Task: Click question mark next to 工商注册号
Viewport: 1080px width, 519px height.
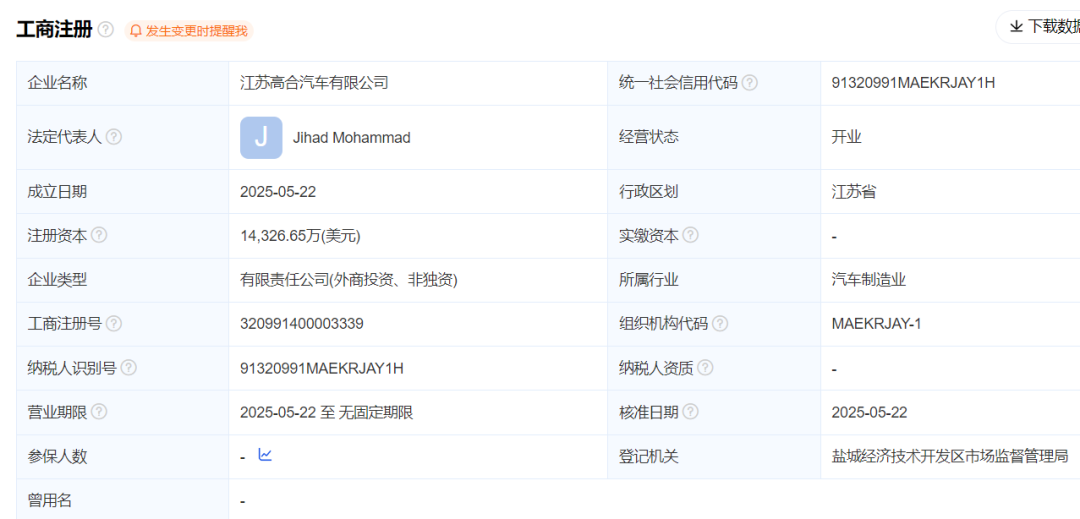Action: (x=114, y=324)
